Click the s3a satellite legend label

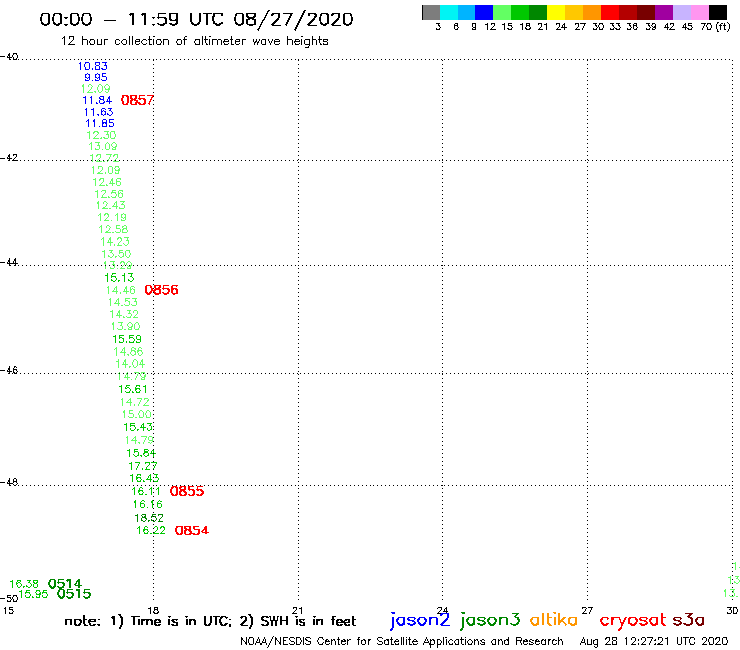(688, 620)
